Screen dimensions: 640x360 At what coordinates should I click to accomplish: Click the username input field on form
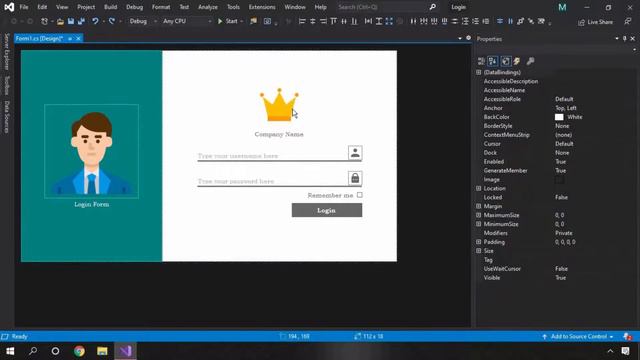pos(272,156)
